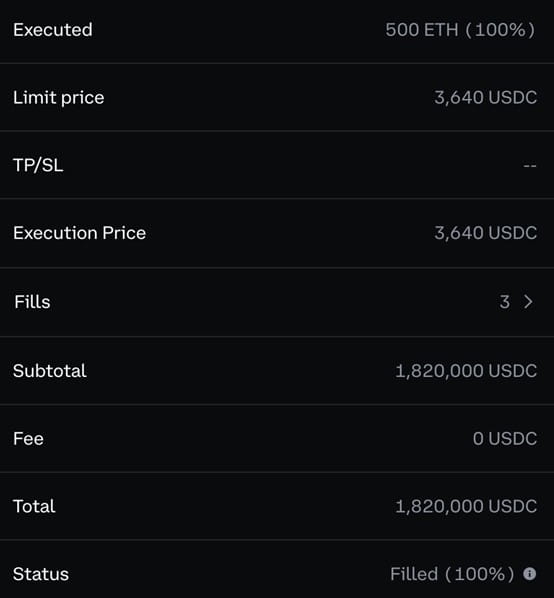Click the Subtotal label
The image size is (554, 598).
50,371
